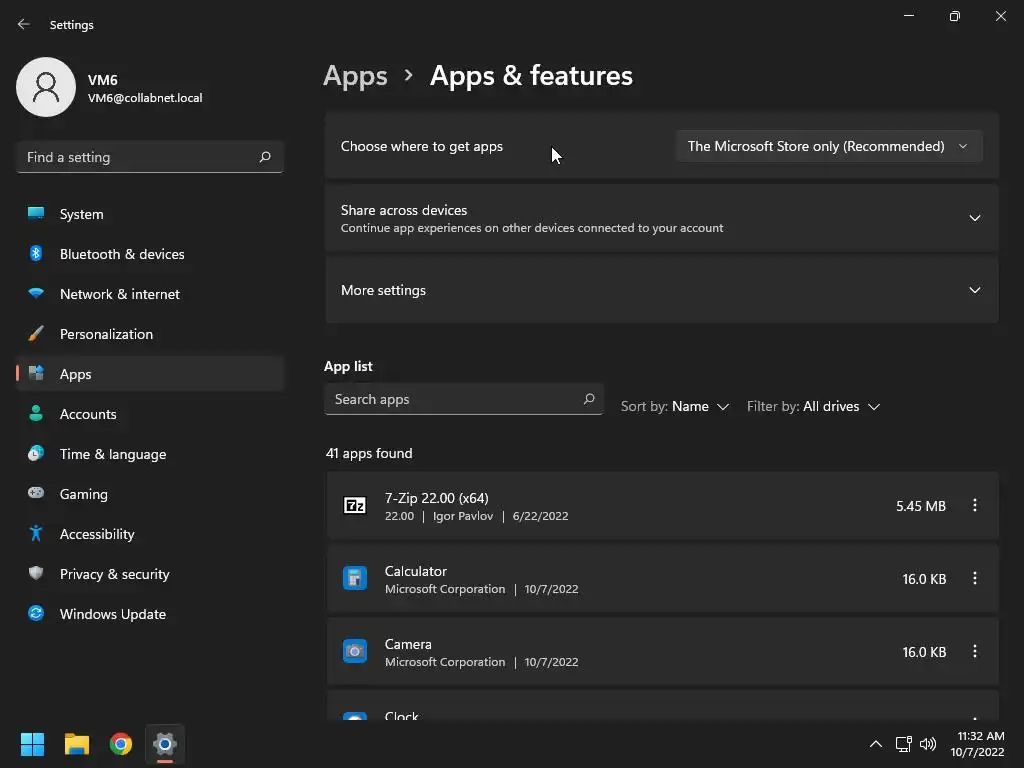Open the Windows Start menu
The width and height of the screenshot is (1024, 768).
click(x=33, y=744)
